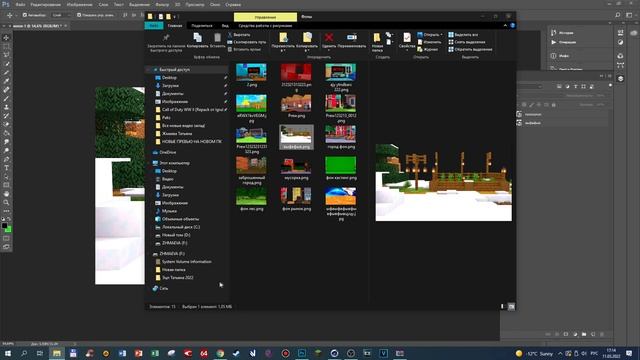Open Windows Start menu
Image resolution: width=640 pixels, height=360 pixels.
pos(7,353)
